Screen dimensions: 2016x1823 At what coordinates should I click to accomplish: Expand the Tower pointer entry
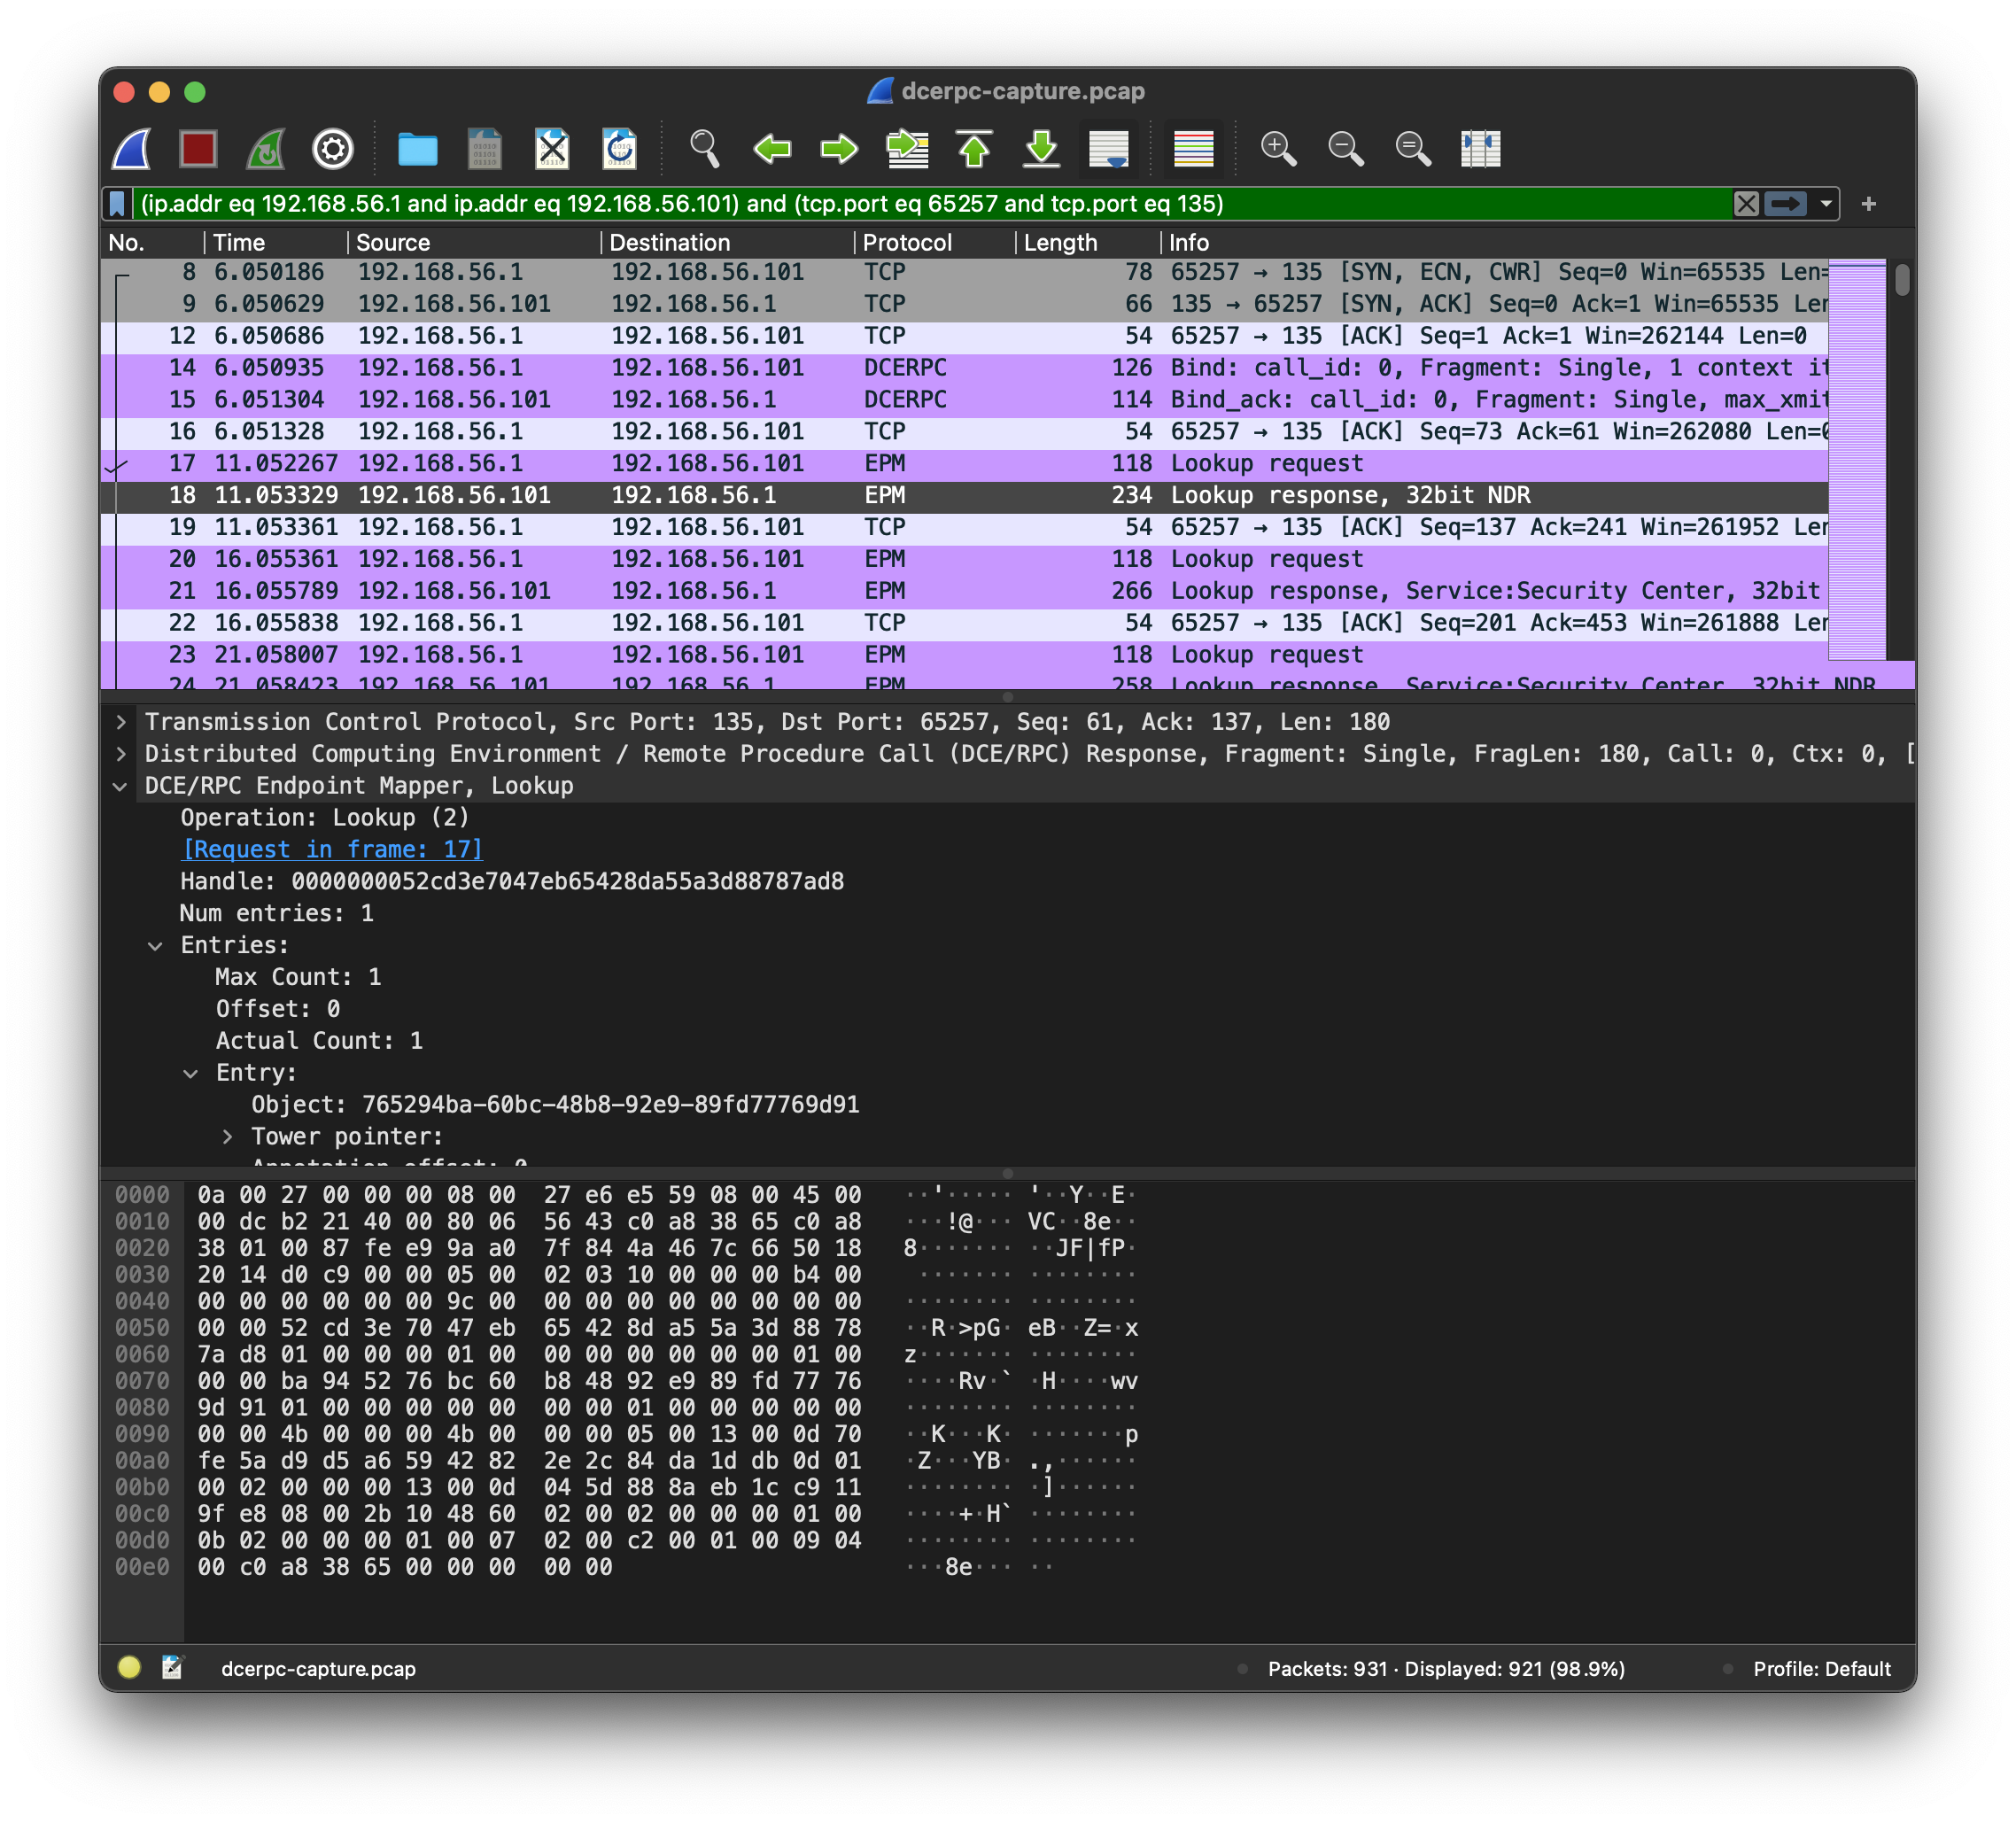227,1136
